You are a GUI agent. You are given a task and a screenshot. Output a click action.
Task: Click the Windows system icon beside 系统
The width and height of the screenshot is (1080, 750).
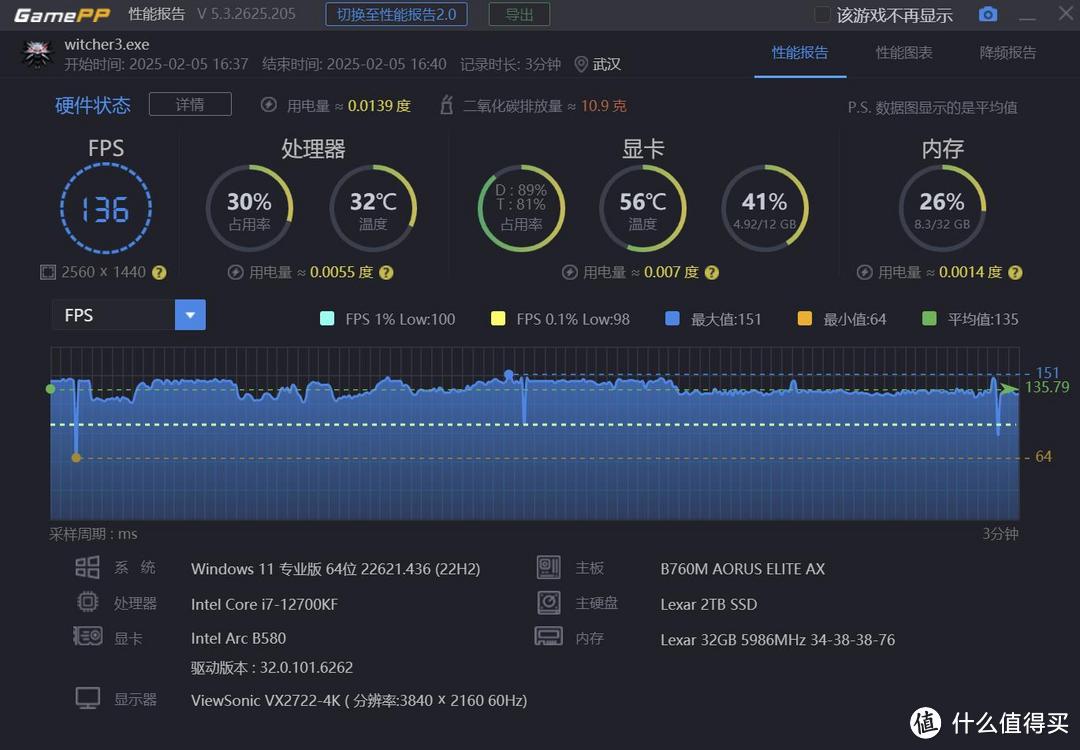click(87, 567)
